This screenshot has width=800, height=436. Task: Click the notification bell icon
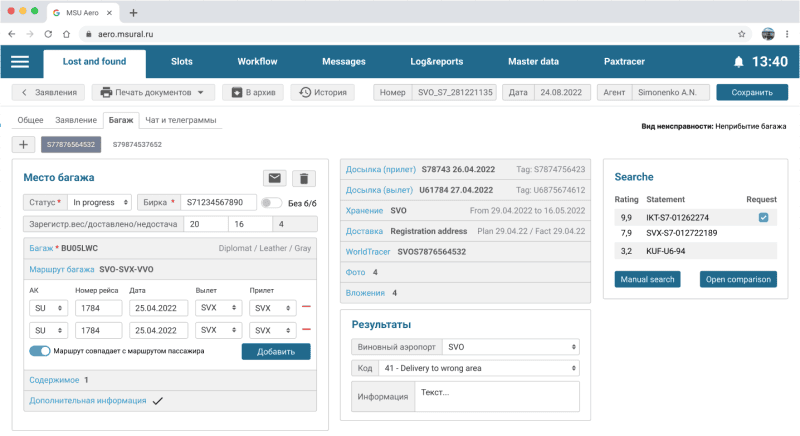[739, 62]
